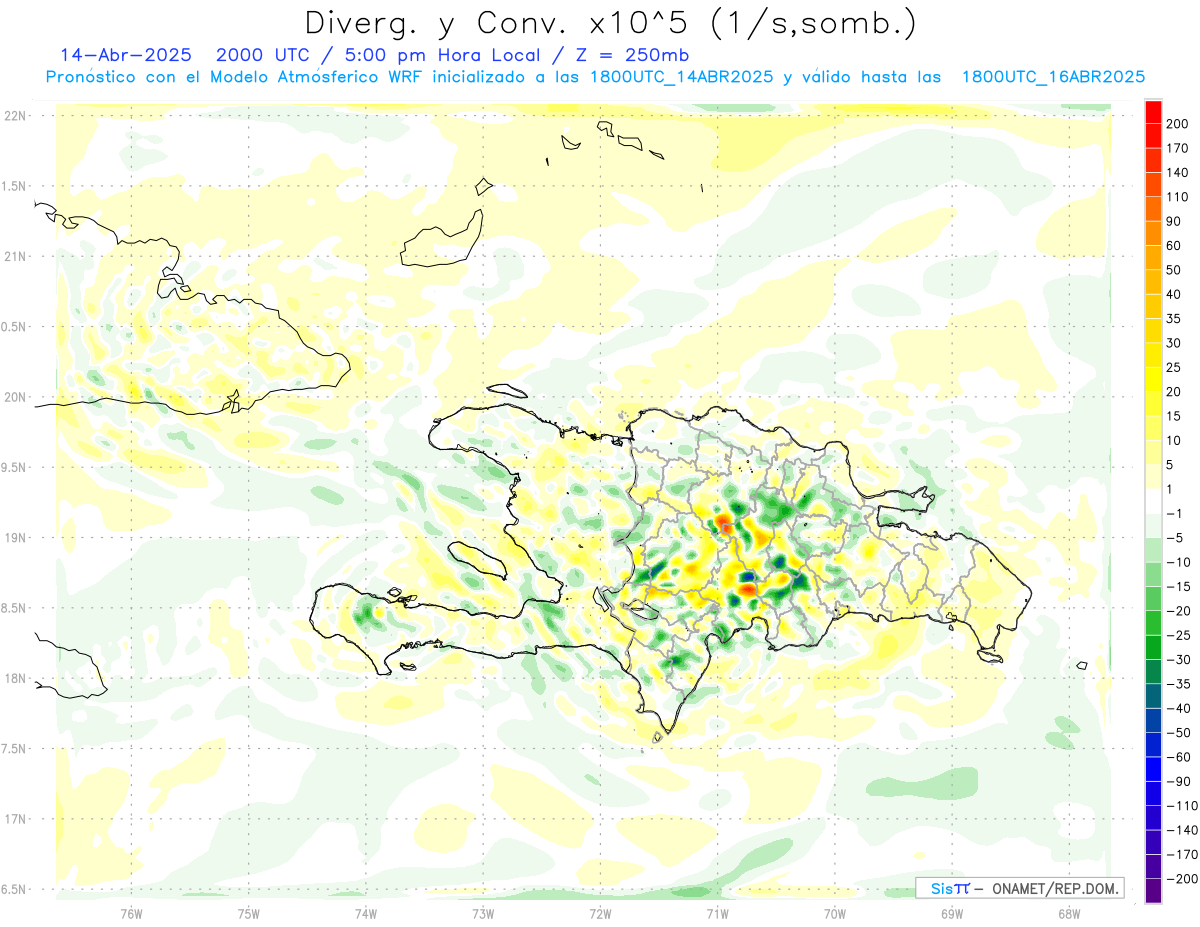
Task: Click the "-40" legend value
Action: pos(1177,709)
